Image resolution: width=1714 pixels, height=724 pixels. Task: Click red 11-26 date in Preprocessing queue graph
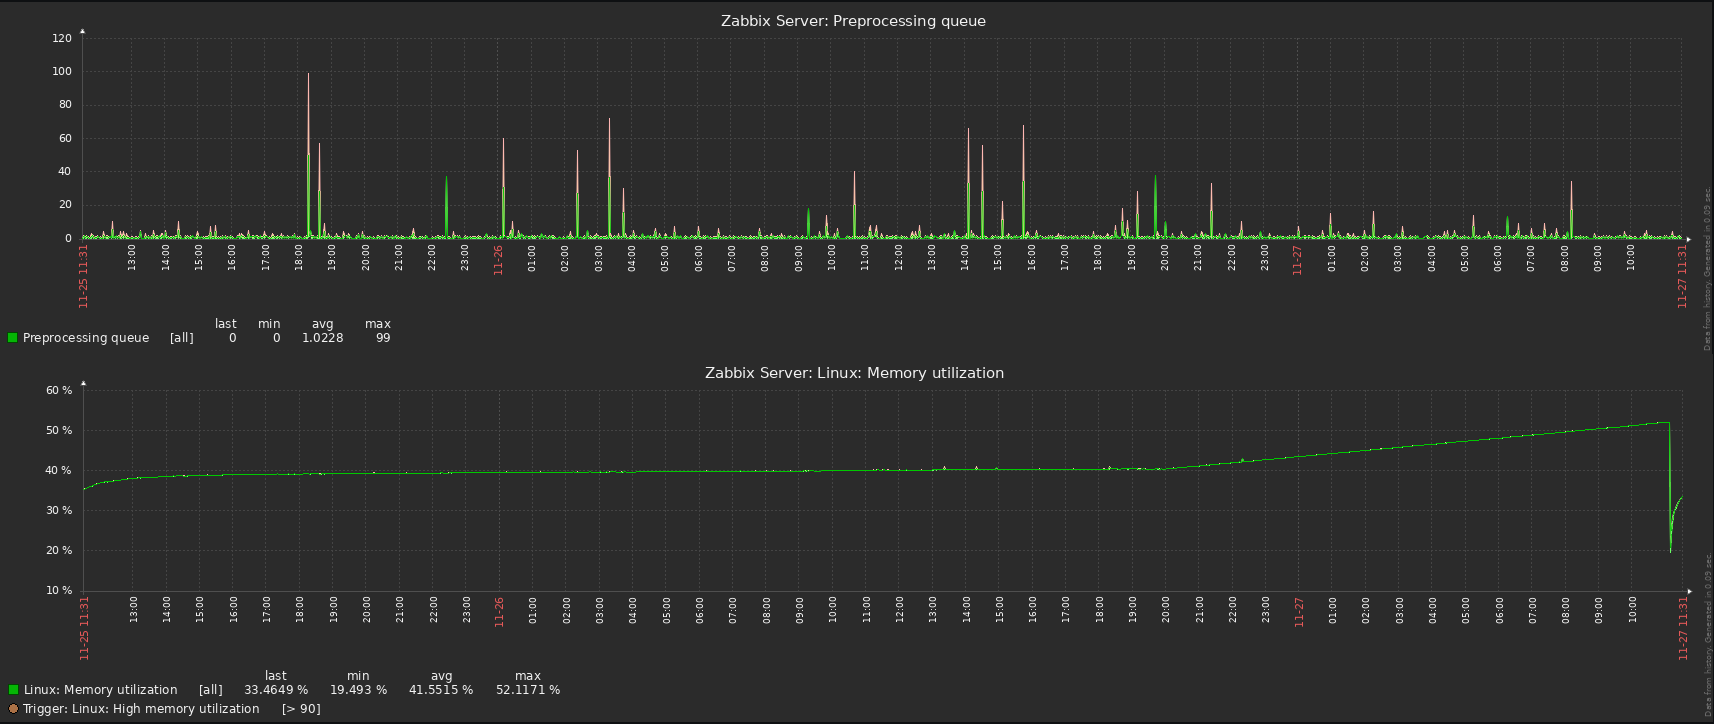click(498, 260)
